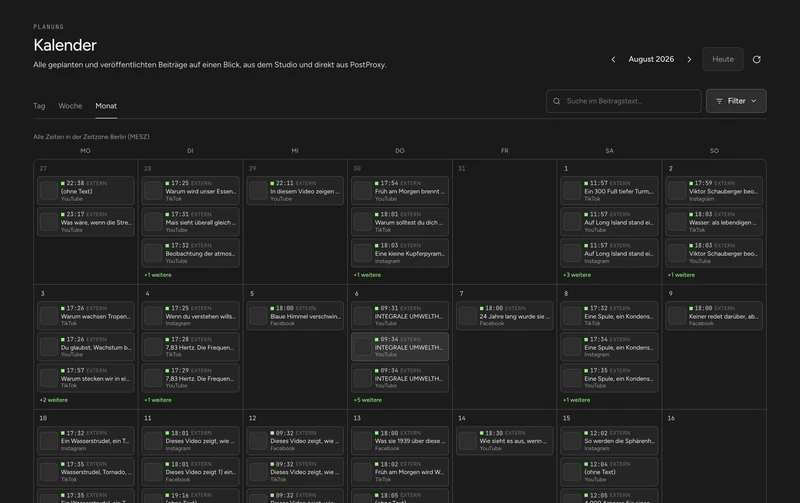The height and width of the screenshot is (503, 800).
Task: Open 17:54 Früh am Morgen brennt post
Action: coord(400,191)
